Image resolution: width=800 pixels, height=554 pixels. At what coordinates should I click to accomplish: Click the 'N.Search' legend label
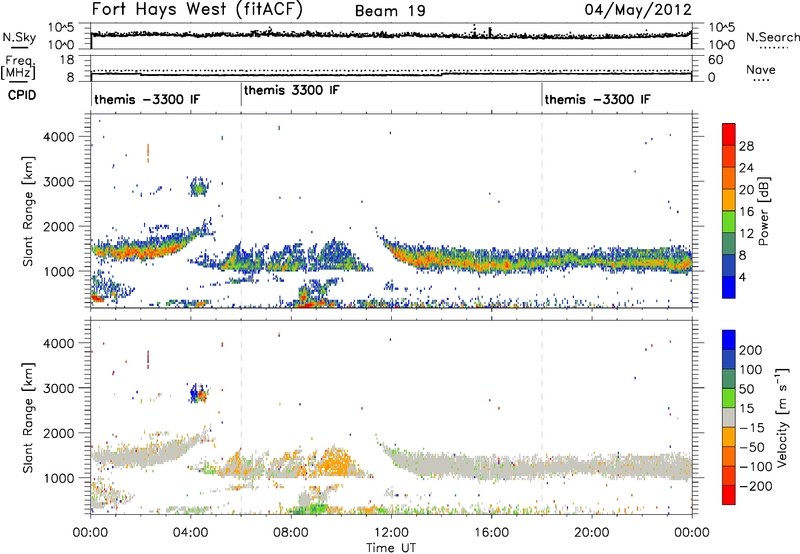coord(772,37)
